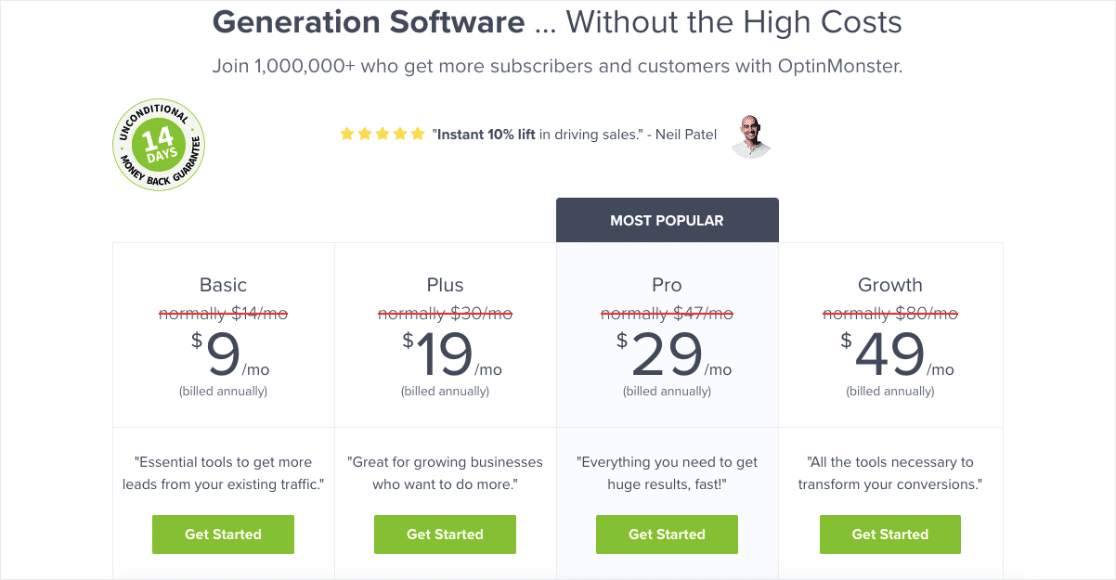Click the first gold star in the rating
The width and height of the screenshot is (1116, 580).
coord(347,132)
